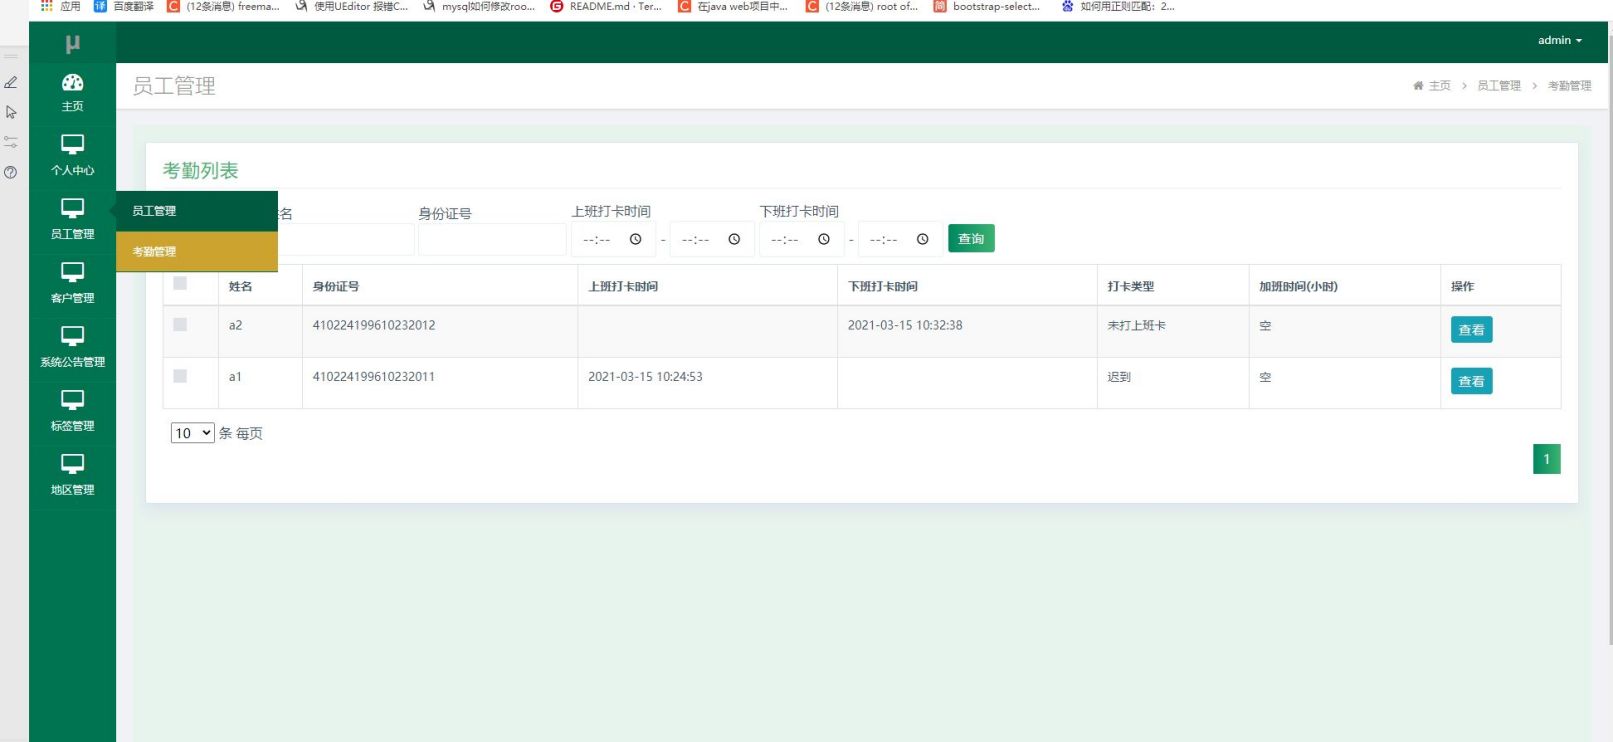Open 员工管理 monitor icon in sidebar
This screenshot has width=1613, height=742.
click(x=72, y=208)
